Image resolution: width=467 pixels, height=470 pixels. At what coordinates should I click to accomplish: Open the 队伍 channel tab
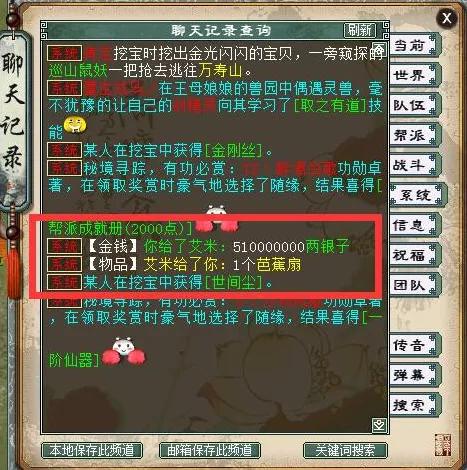[x=413, y=105]
